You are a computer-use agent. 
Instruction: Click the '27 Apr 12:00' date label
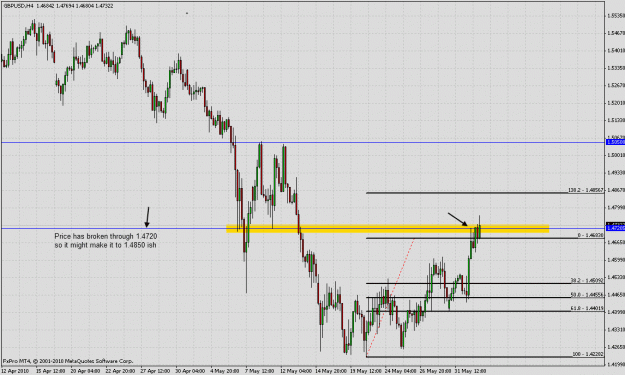pyautogui.click(x=155, y=371)
